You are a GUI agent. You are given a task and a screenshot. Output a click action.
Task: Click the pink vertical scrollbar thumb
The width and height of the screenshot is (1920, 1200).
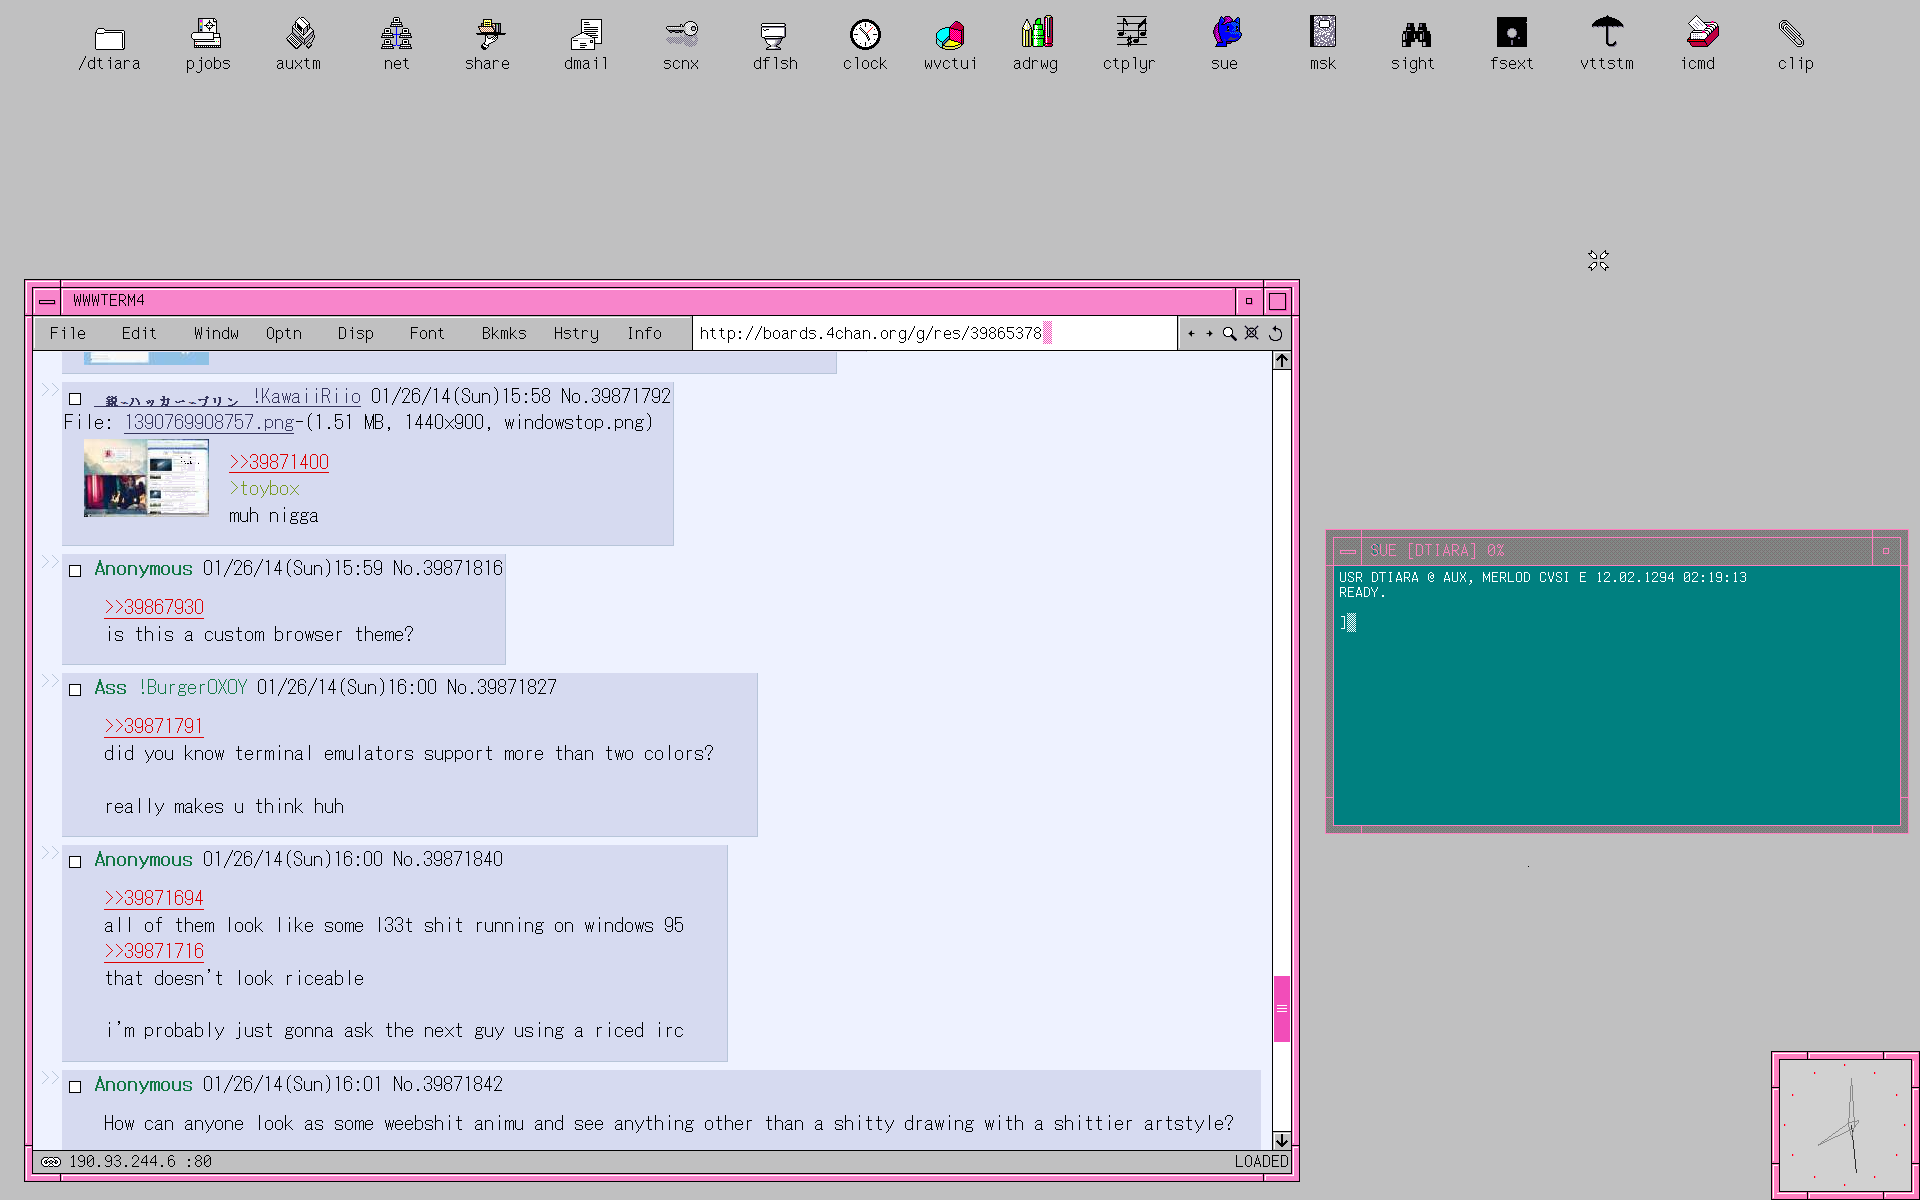point(1281,1008)
